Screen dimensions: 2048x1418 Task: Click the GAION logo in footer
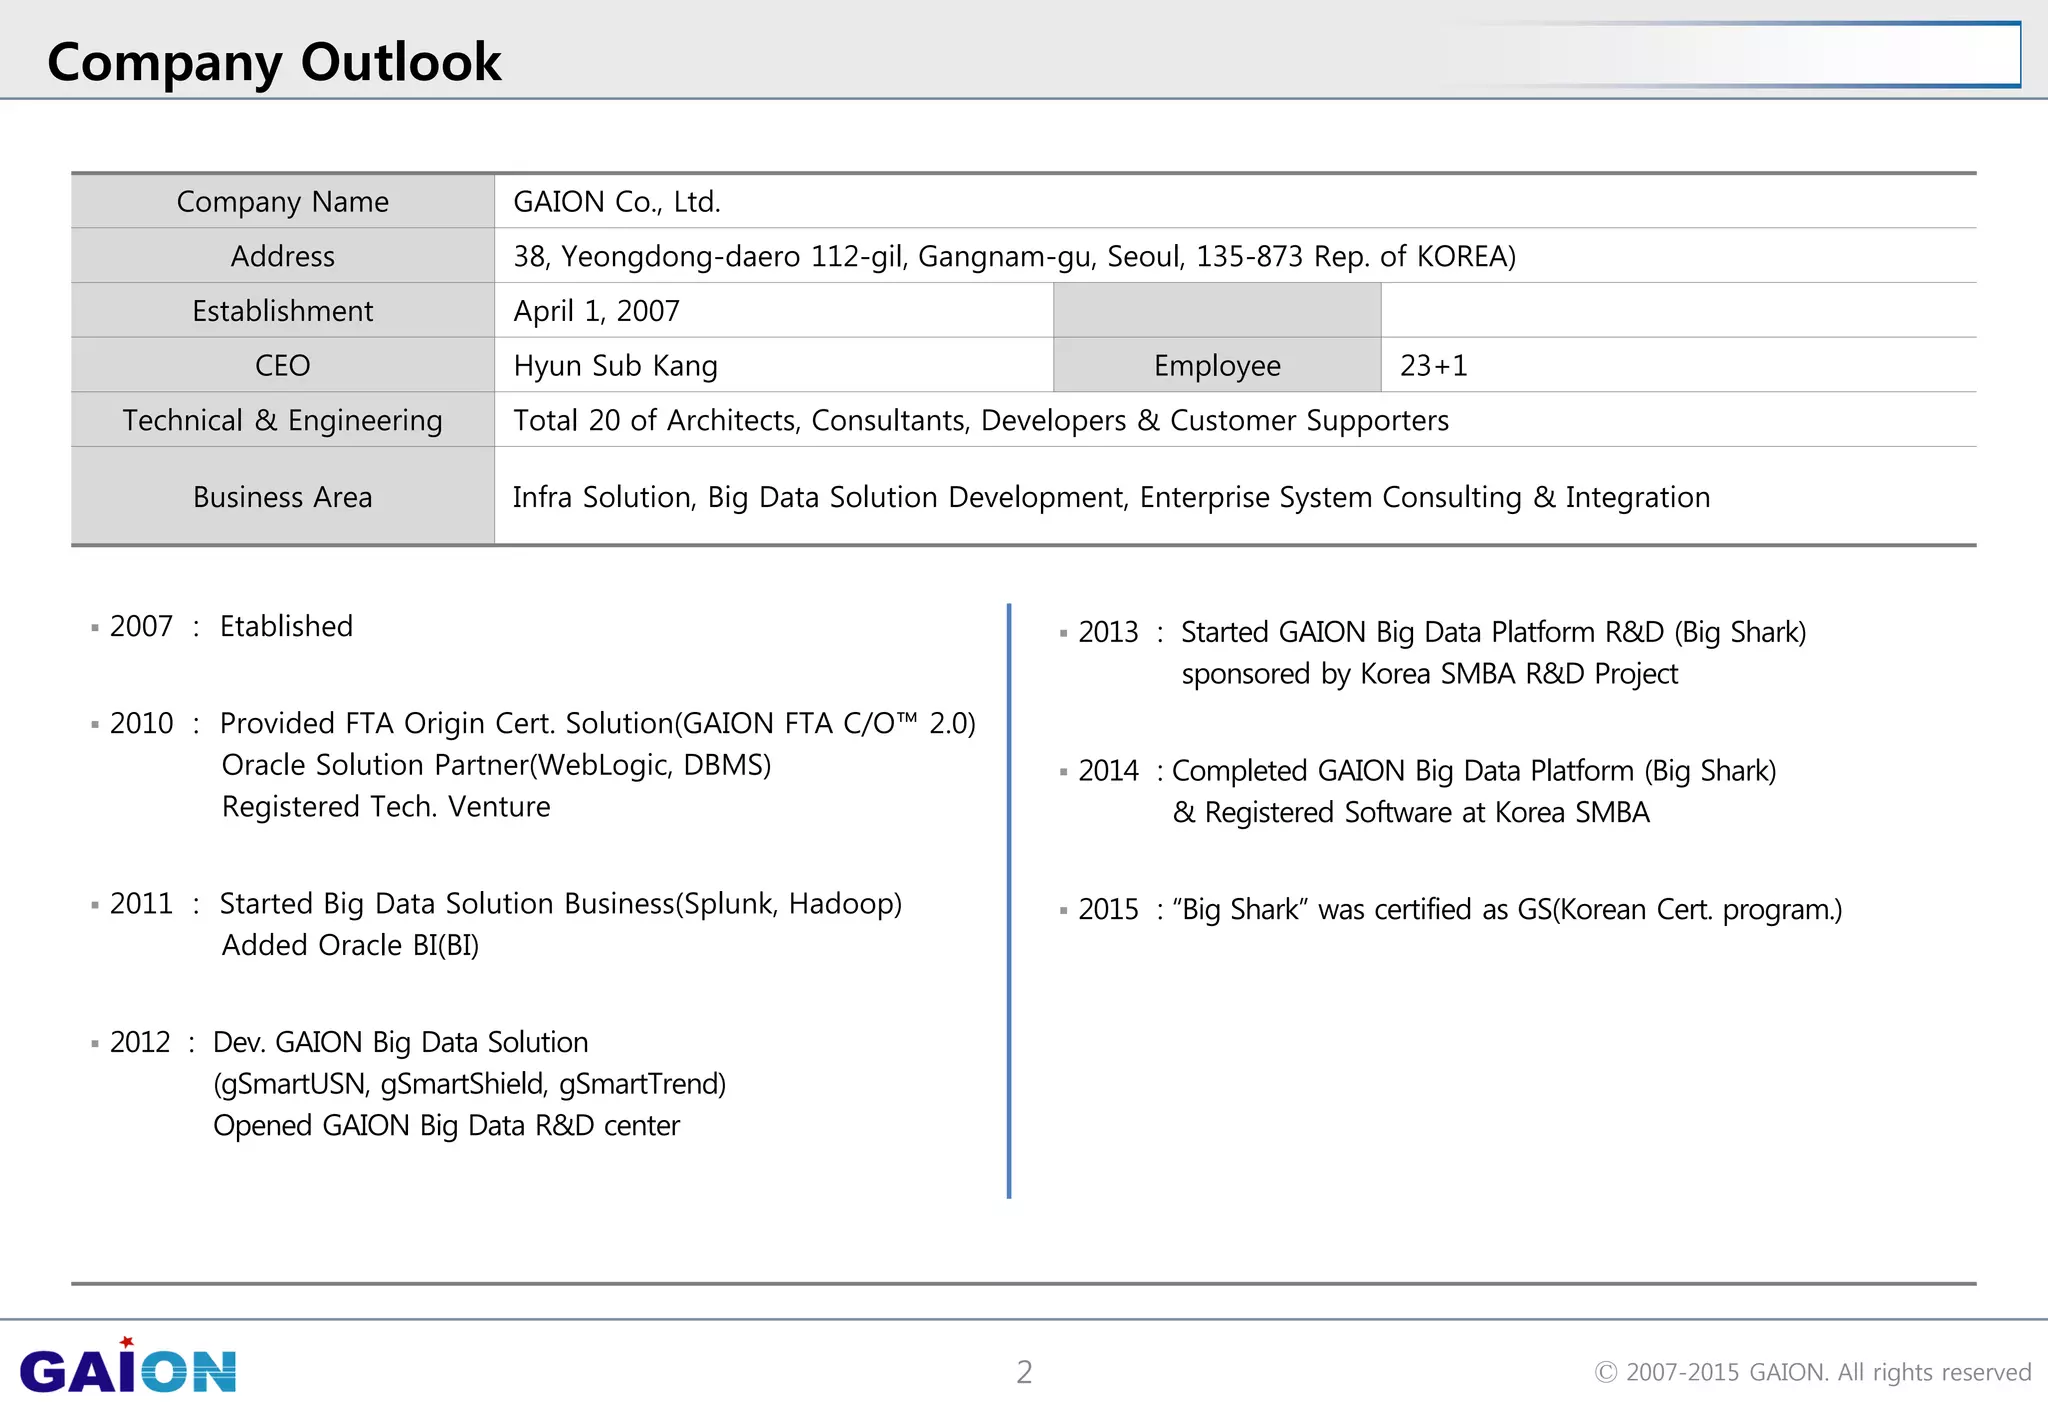(128, 1368)
